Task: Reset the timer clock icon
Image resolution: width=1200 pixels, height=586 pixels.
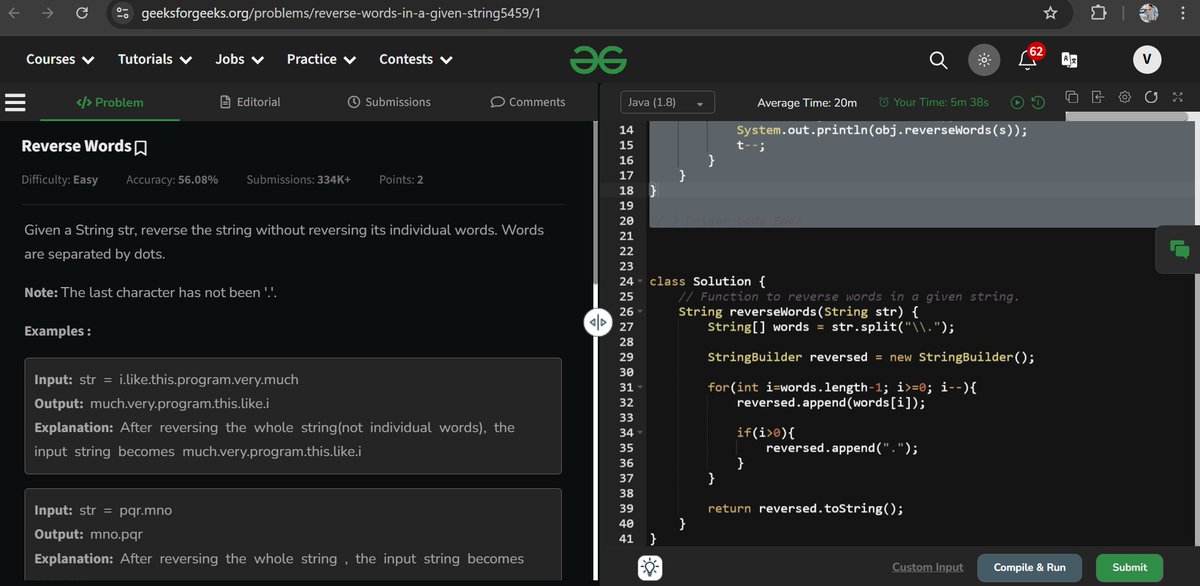Action: (x=1038, y=102)
